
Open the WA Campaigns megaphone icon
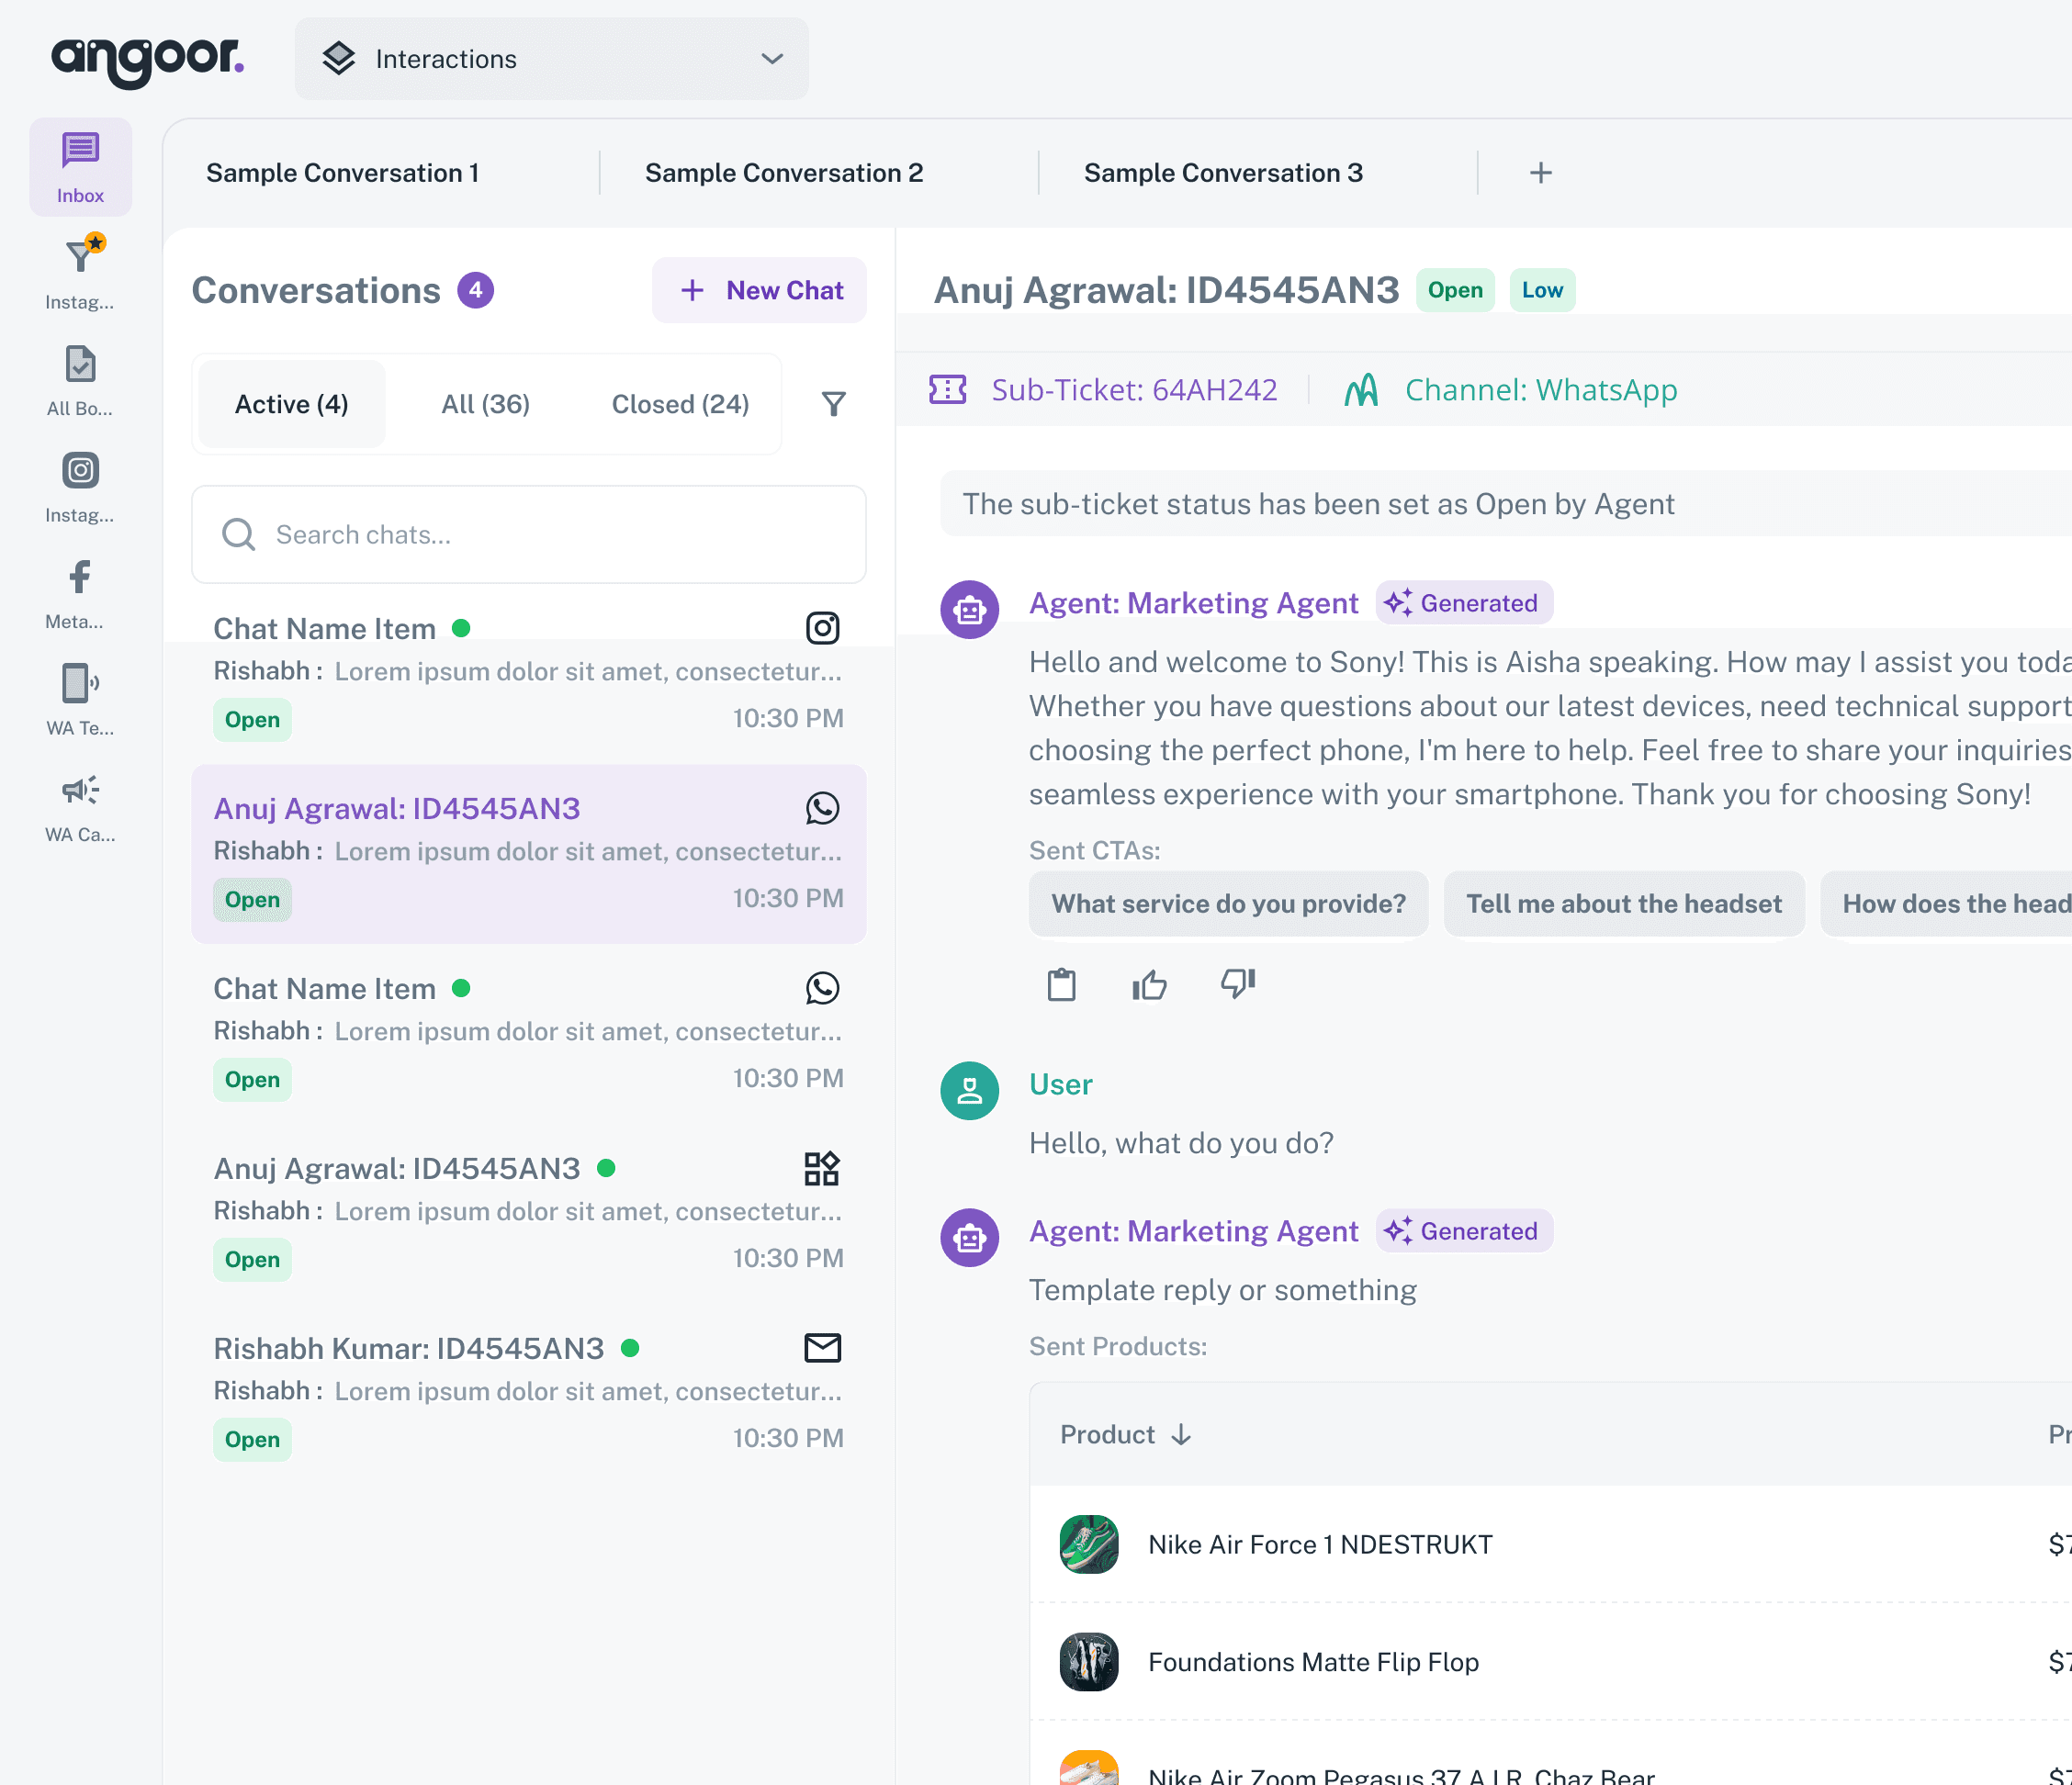pyautogui.click(x=80, y=790)
